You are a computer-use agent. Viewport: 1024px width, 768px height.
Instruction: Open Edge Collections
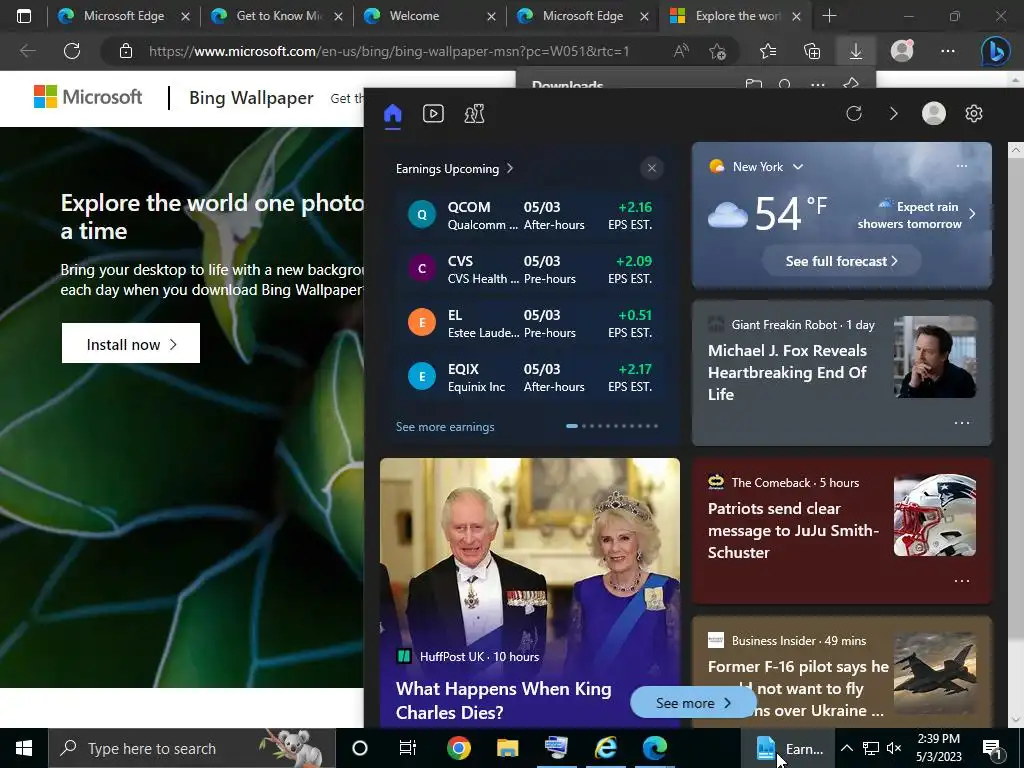point(812,51)
